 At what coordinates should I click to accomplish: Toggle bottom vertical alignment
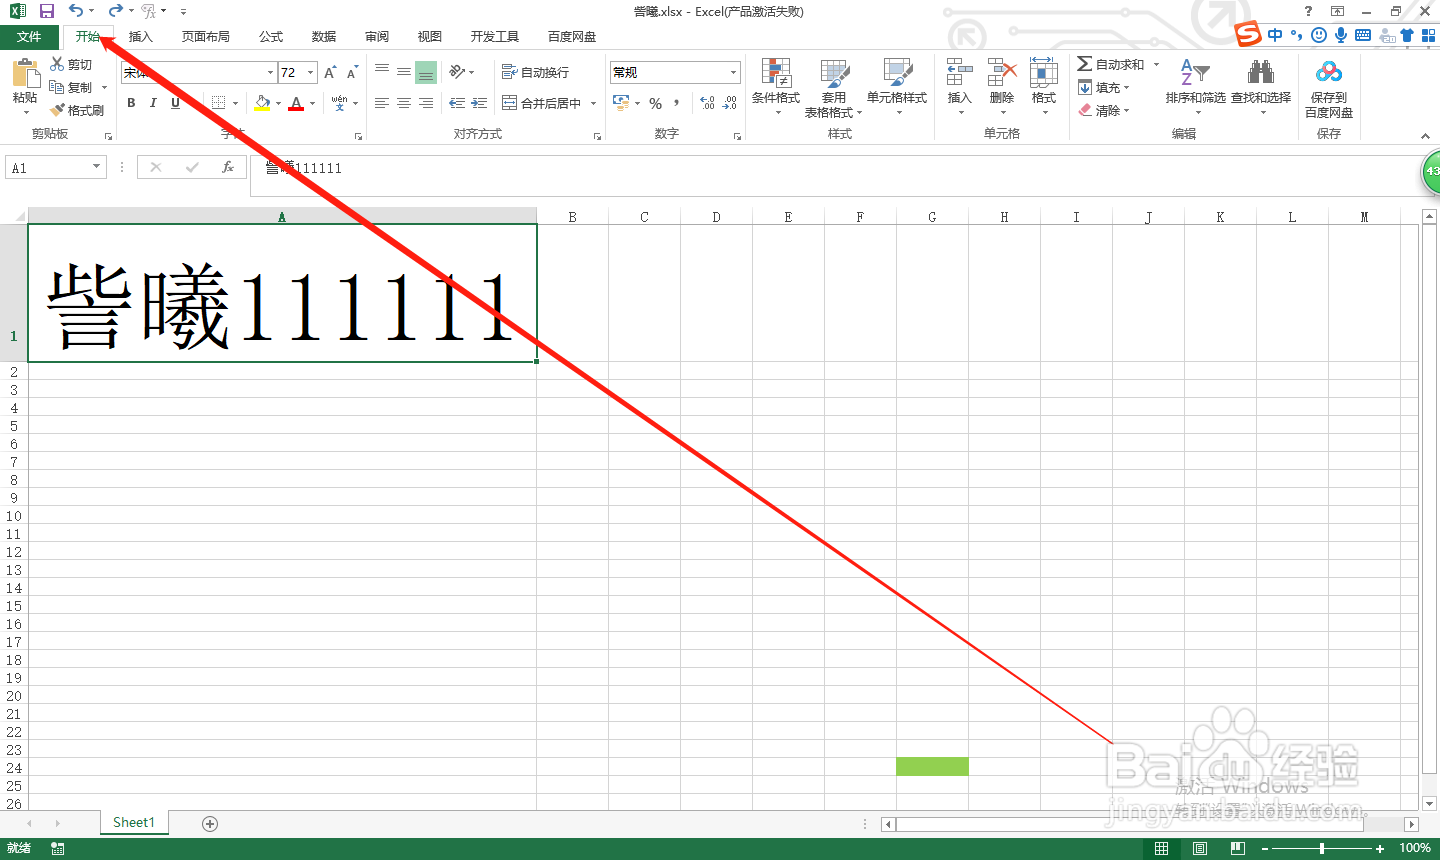[x=426, y=72]
